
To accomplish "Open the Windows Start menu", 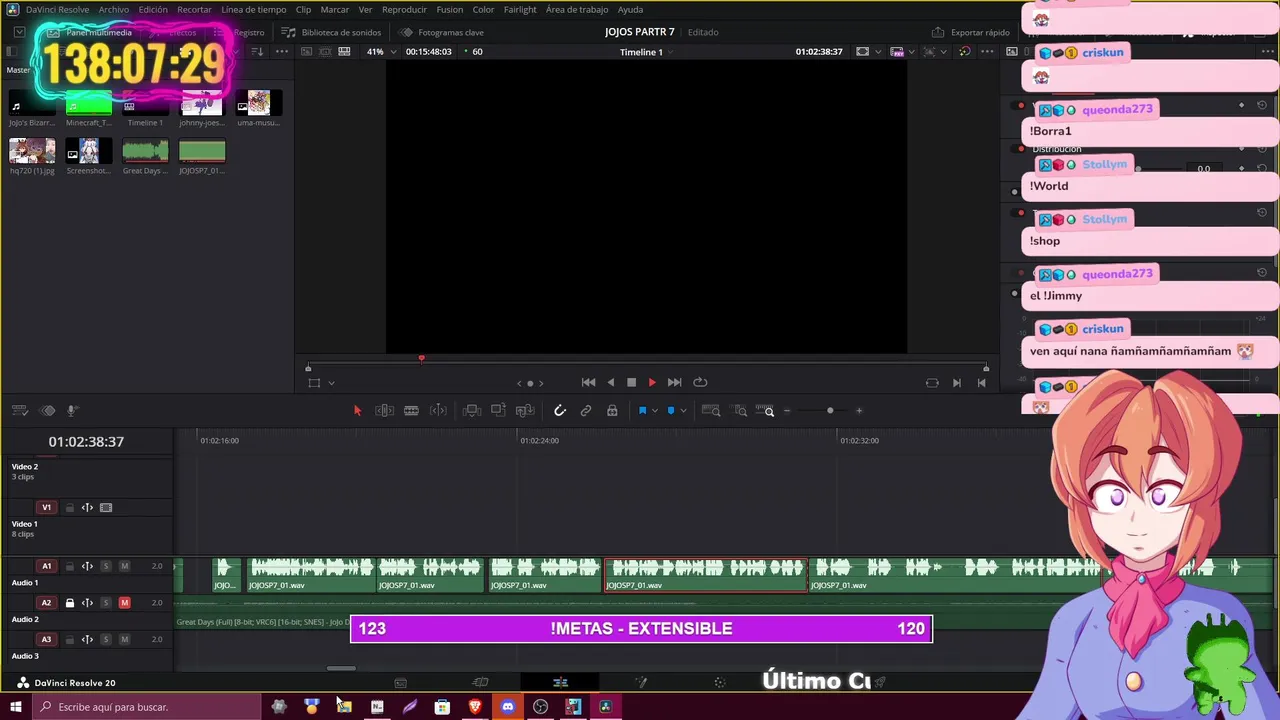I will point(15,707).
